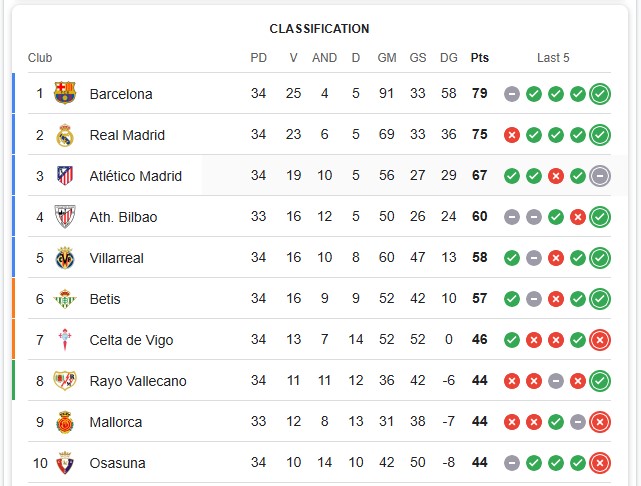Select the Mallorca table row name
Viewport: 641px width, 486px height.
point(116,422)
